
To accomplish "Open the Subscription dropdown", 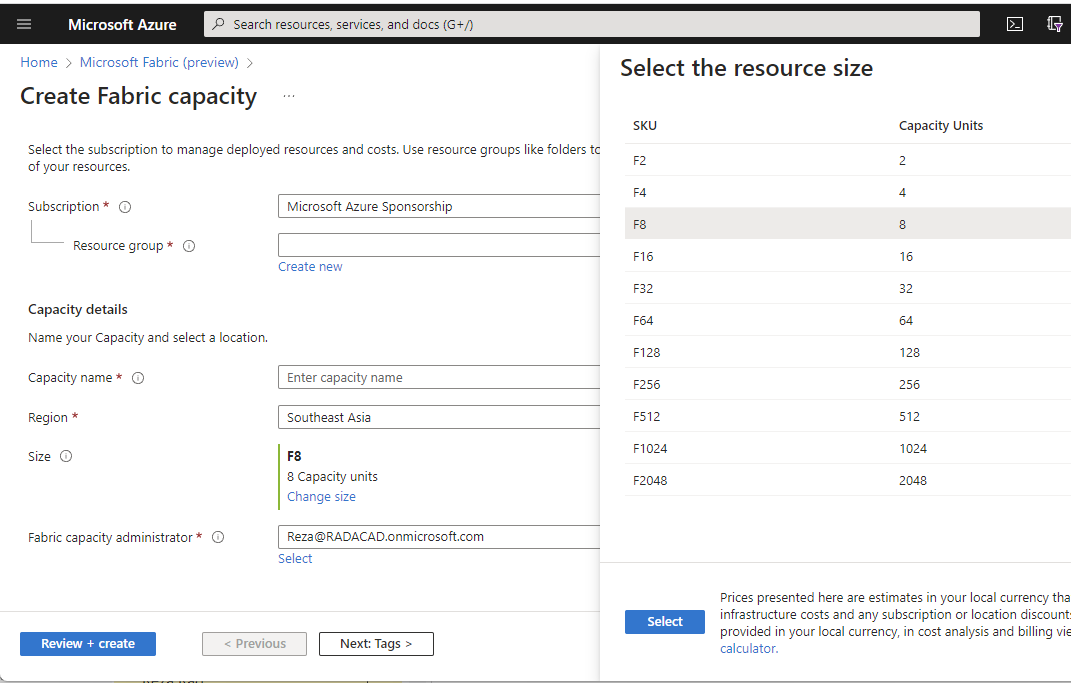I will tap(438, 207).
